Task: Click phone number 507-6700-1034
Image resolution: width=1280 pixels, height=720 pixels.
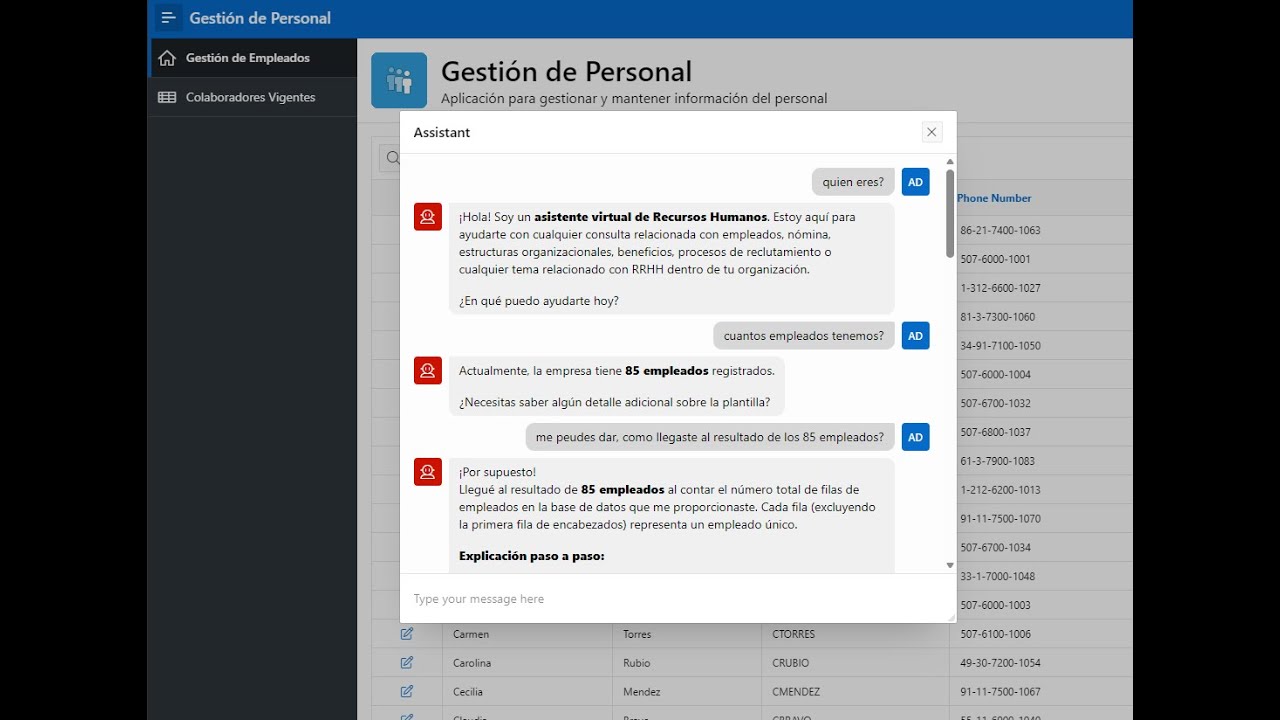Action: (x=995, y=548)
